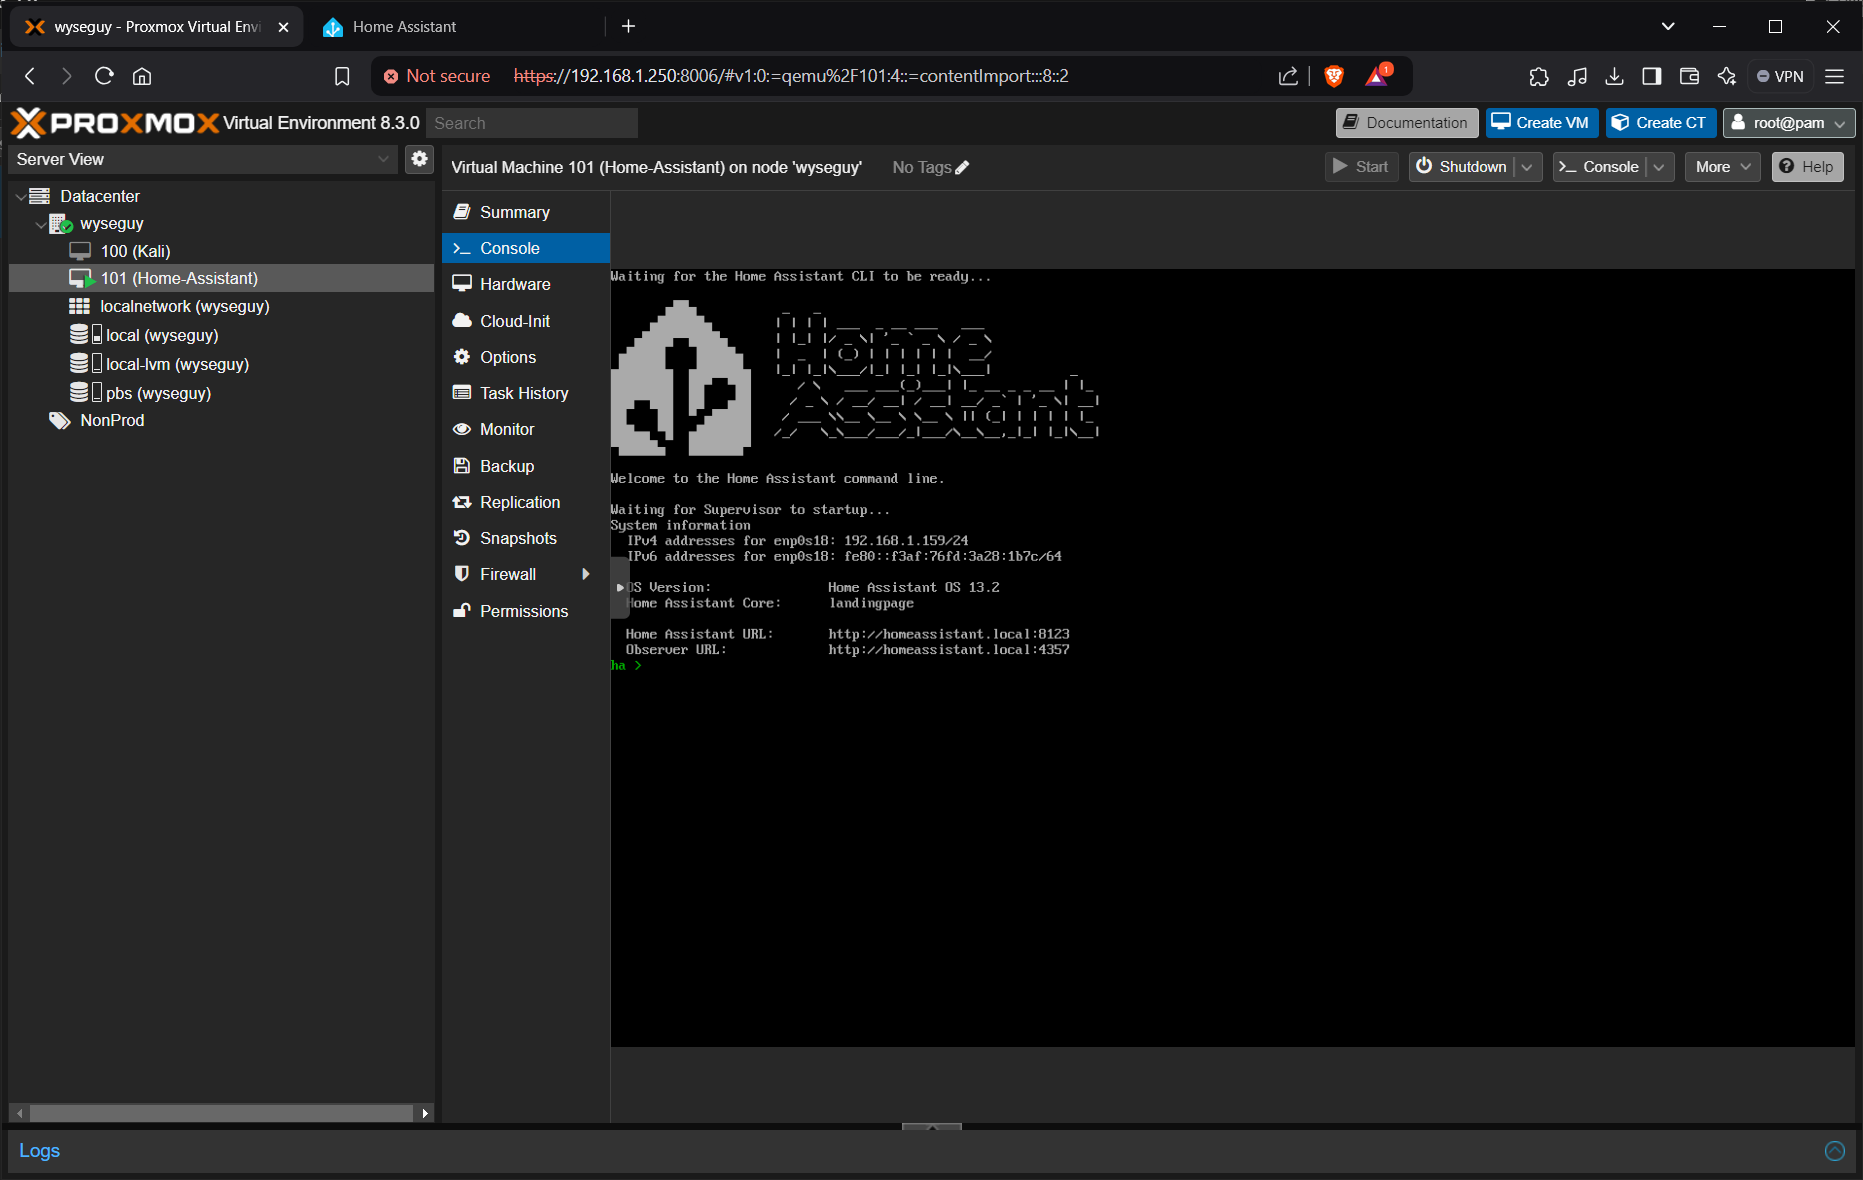
Task: Go to browser home page
Action: [142, 76]
